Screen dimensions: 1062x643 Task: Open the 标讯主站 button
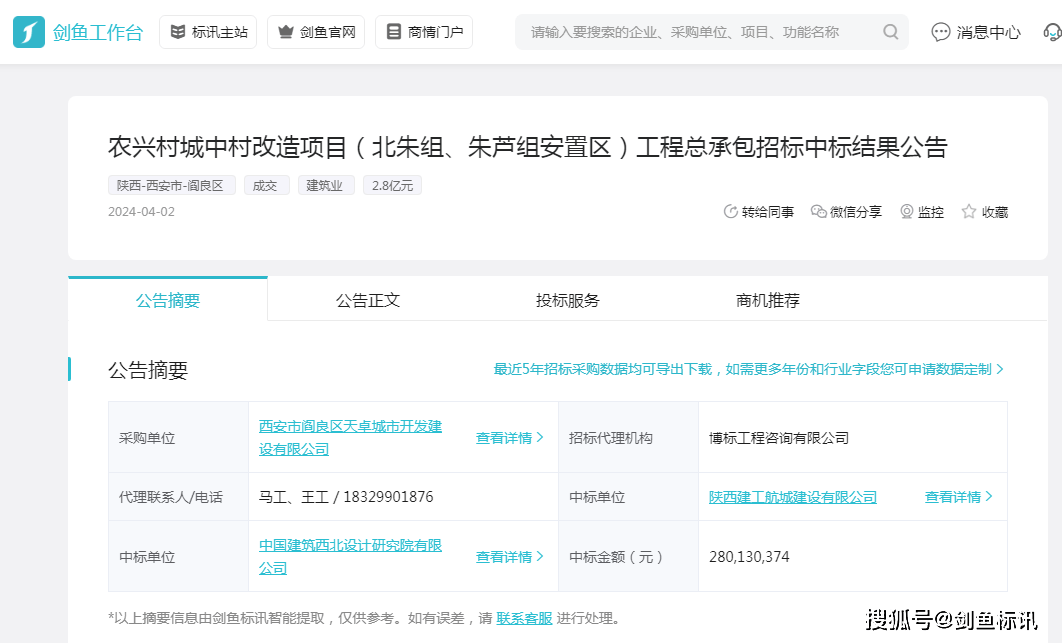click(208, 32)
